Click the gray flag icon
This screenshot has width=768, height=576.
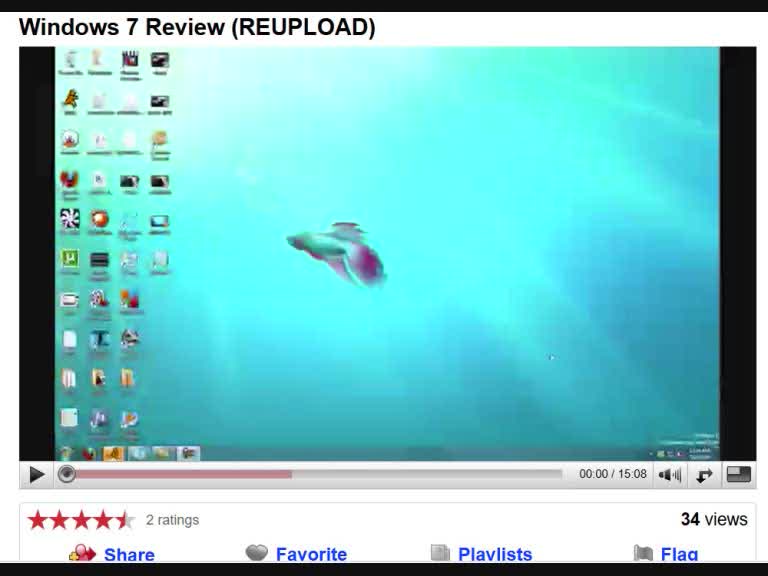[x=643, y=553]
